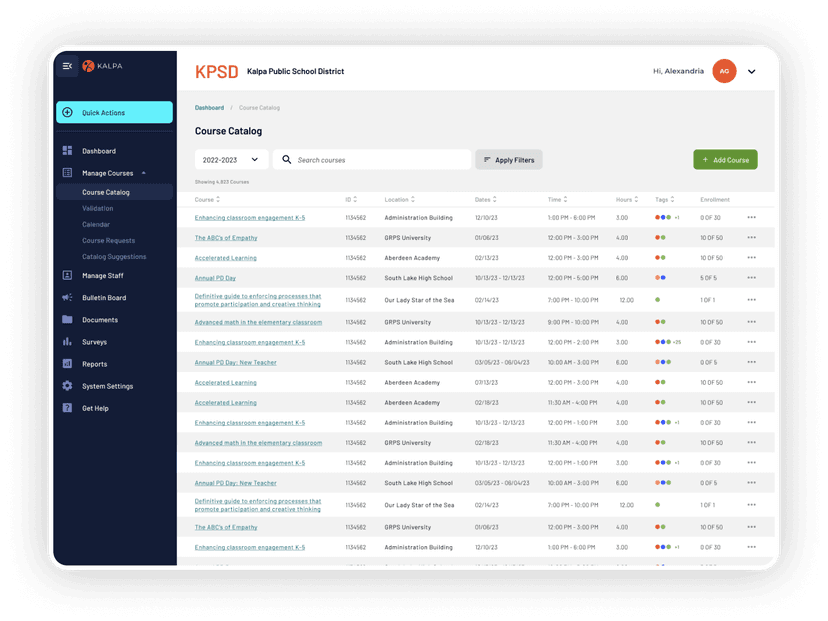Viewport: 828px width, 621px height.
Task: Open the Documents folder icon
Action: click(x=67, y=320)
